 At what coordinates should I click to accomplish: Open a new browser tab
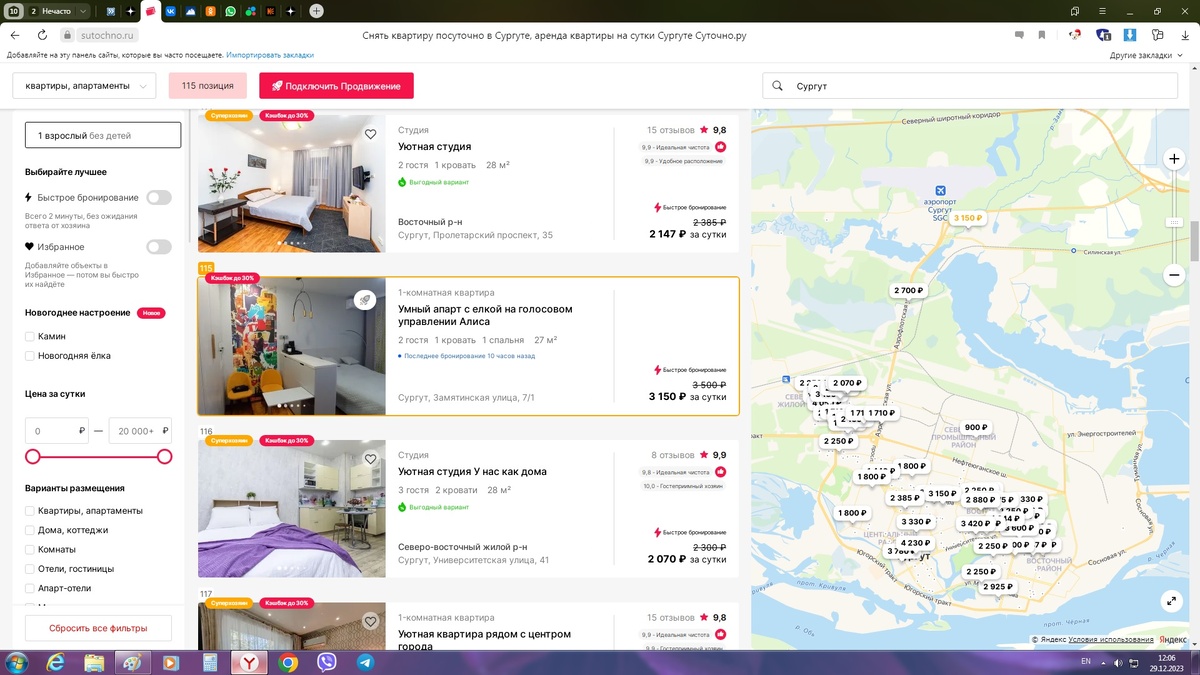coord(316,11)
